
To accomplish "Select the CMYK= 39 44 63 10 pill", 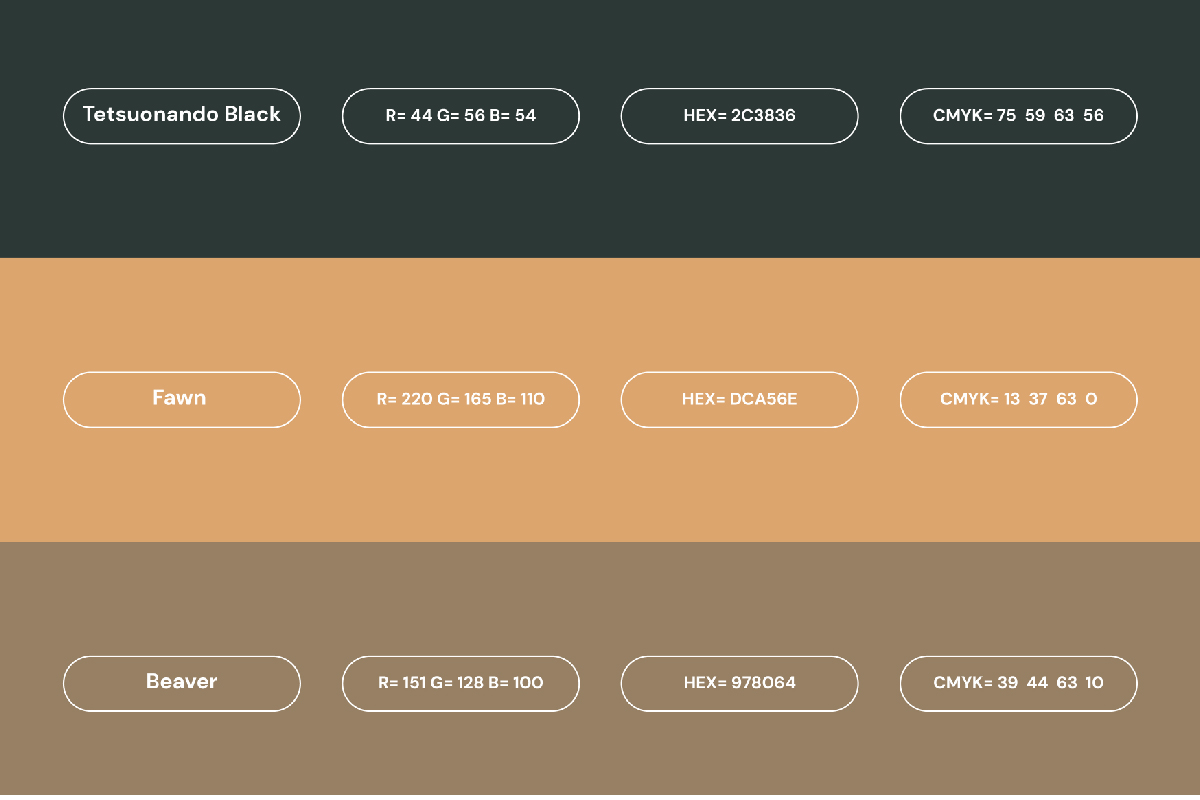I will coord(1018,684).
